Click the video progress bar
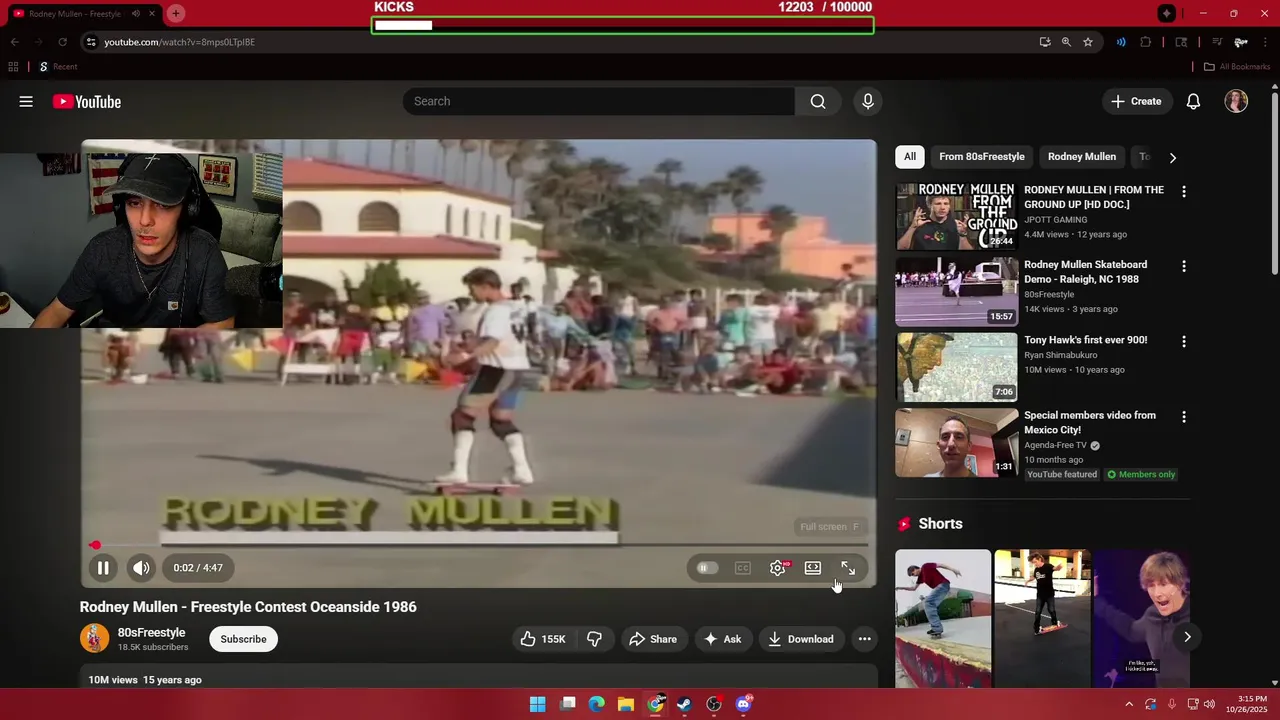Image resolution: width=1280 pixels, height=720 pixels. (x=478, y=546)
